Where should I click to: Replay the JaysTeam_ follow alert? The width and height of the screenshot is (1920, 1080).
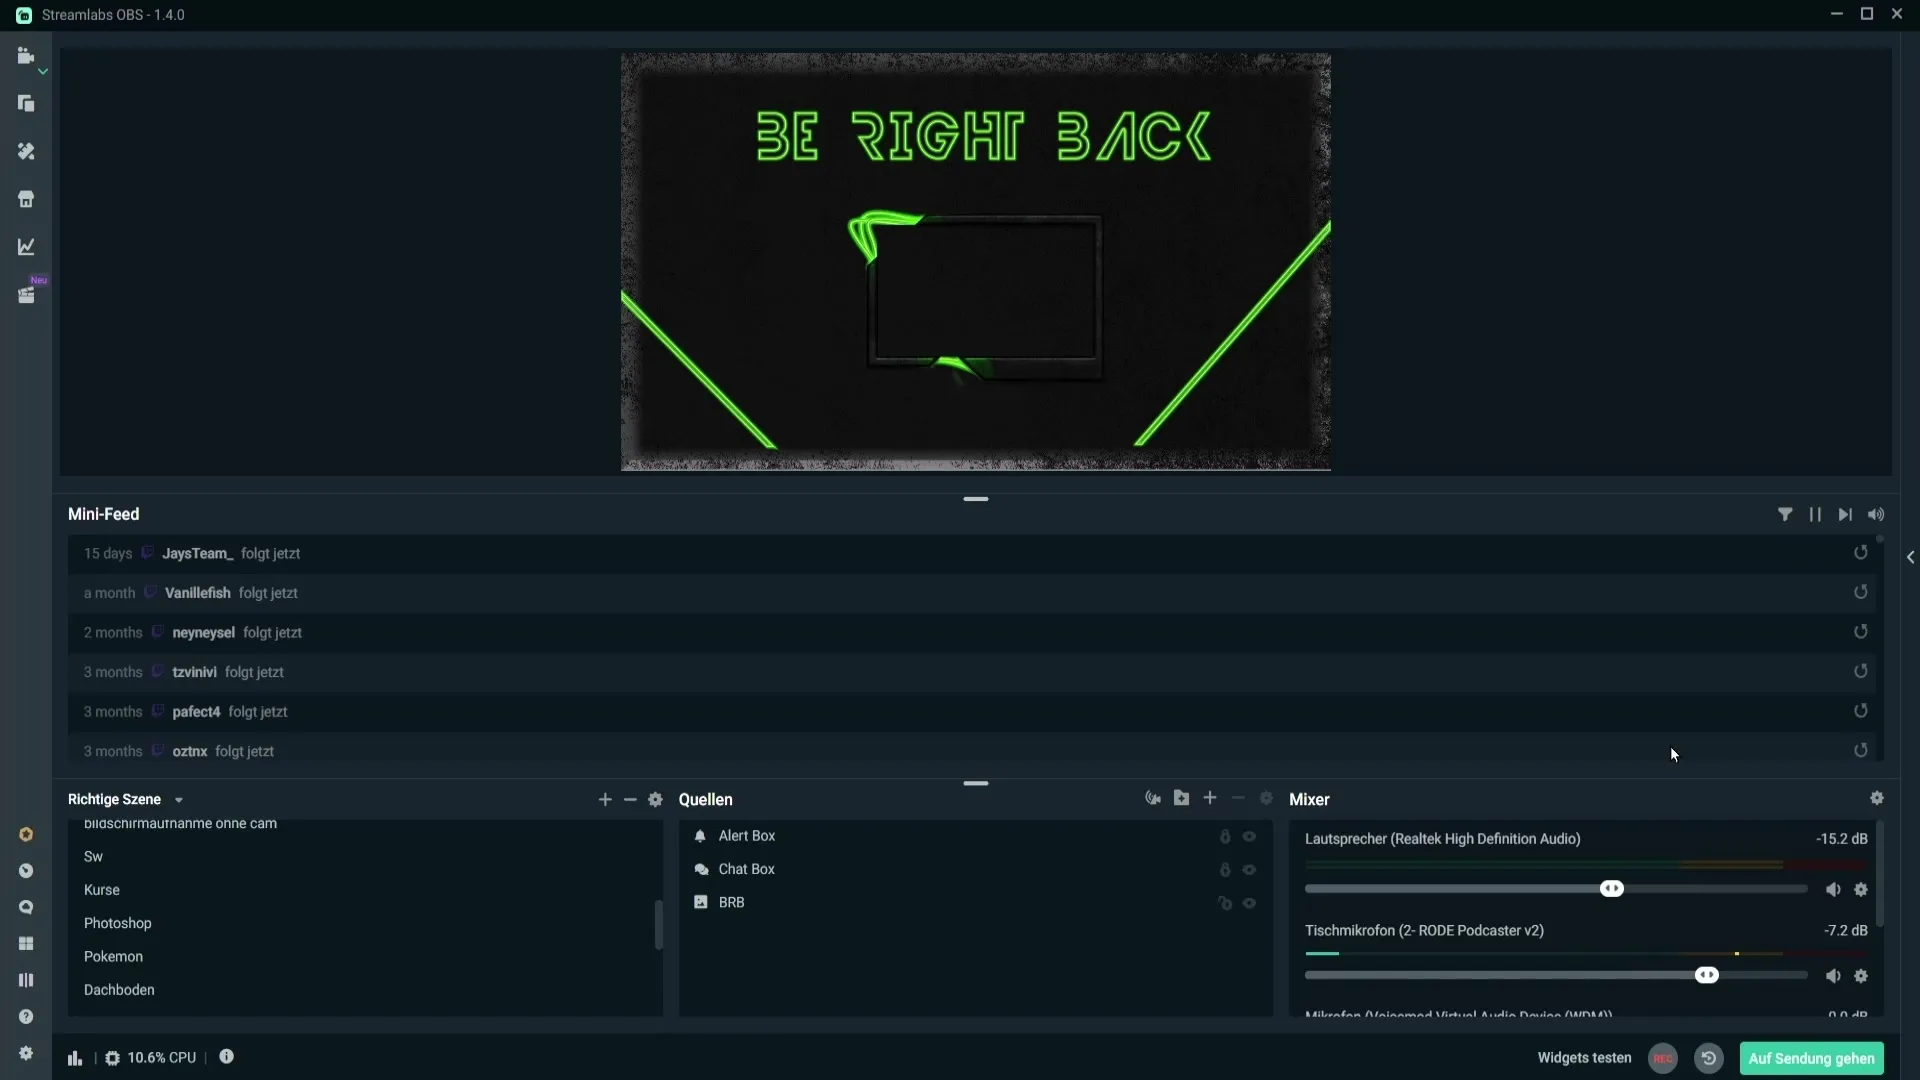[1861, 553]
